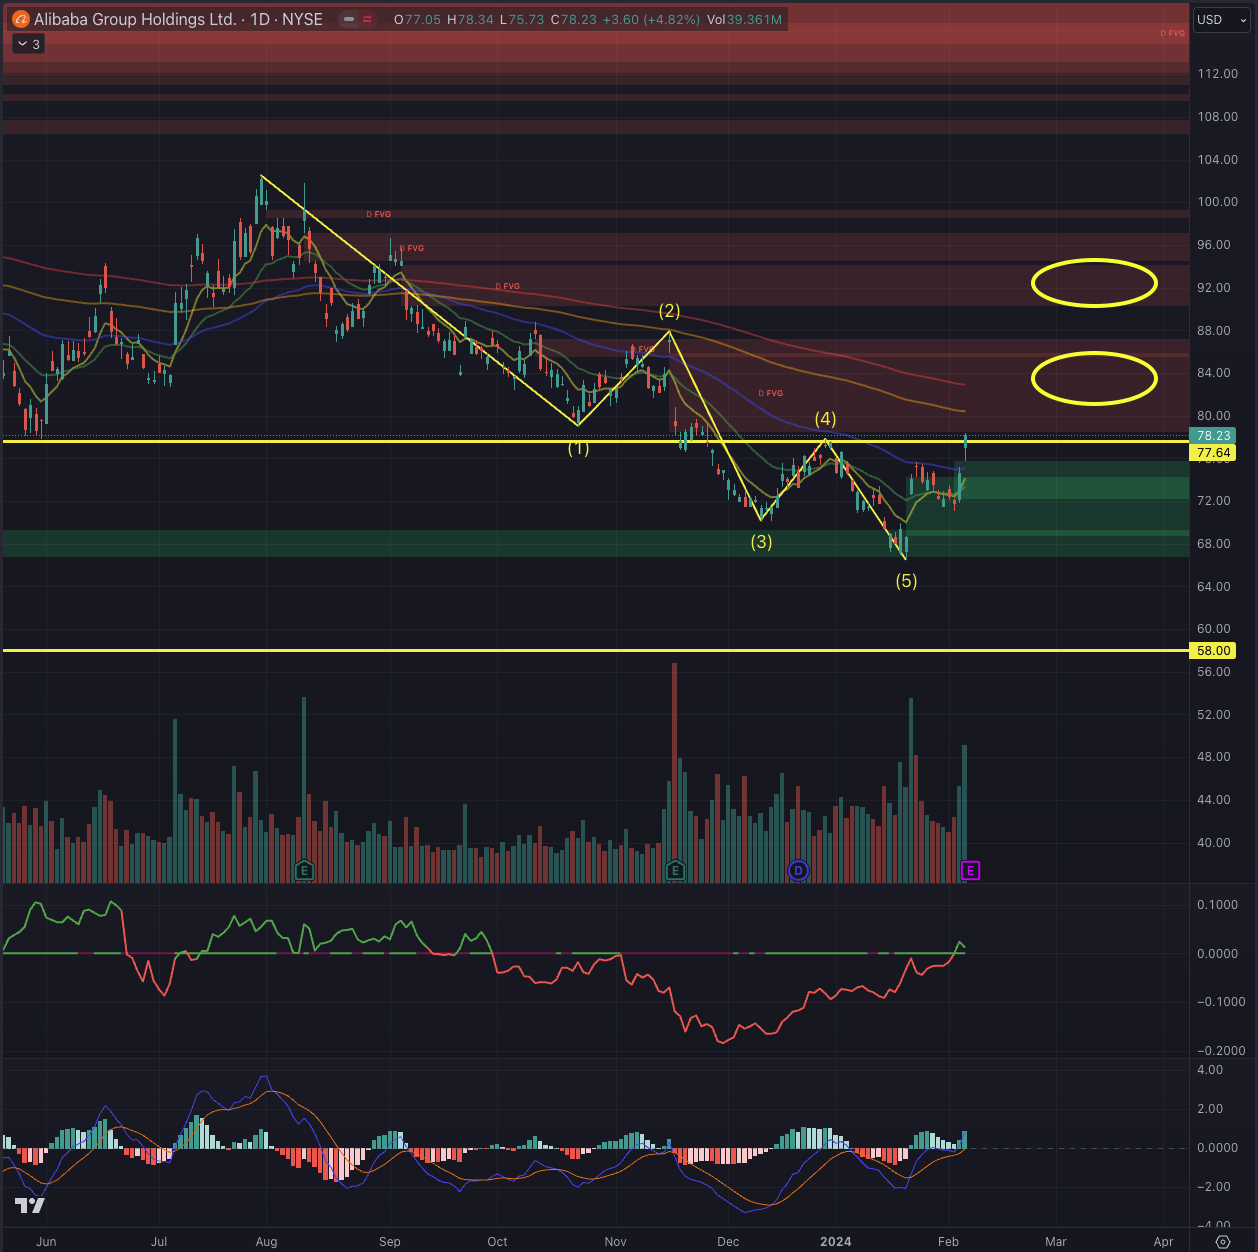Select the NYSE exchange label
This screenshot has width=1258, height=1252.
[302, 18]
